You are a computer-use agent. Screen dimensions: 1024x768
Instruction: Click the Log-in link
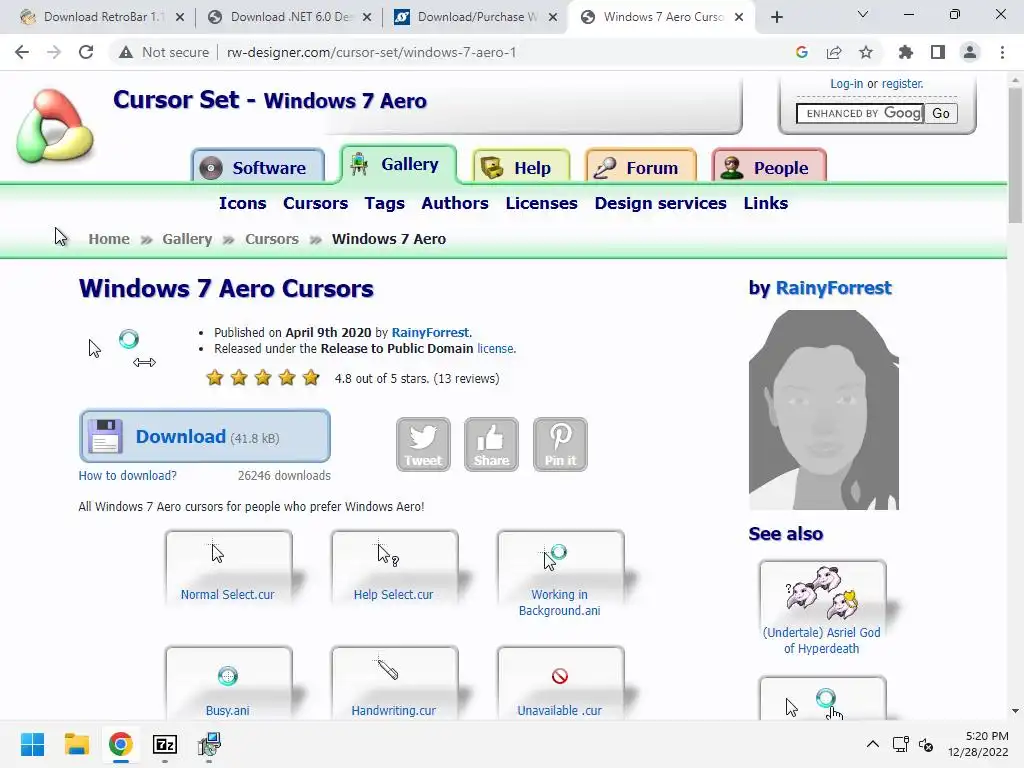tap(846, 84)
